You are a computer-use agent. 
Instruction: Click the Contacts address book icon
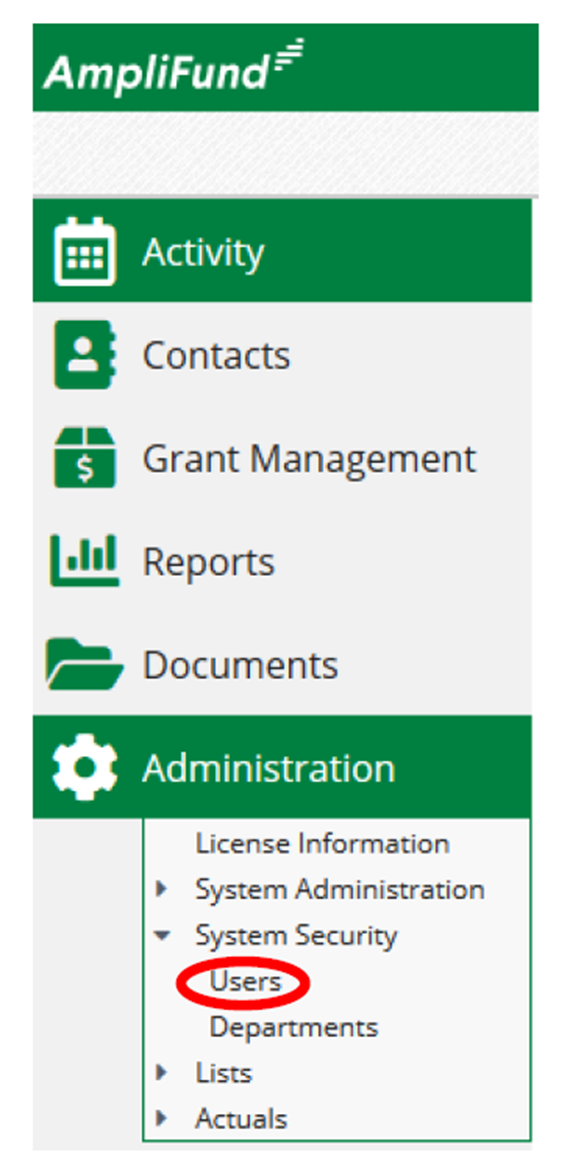[84, 355]
